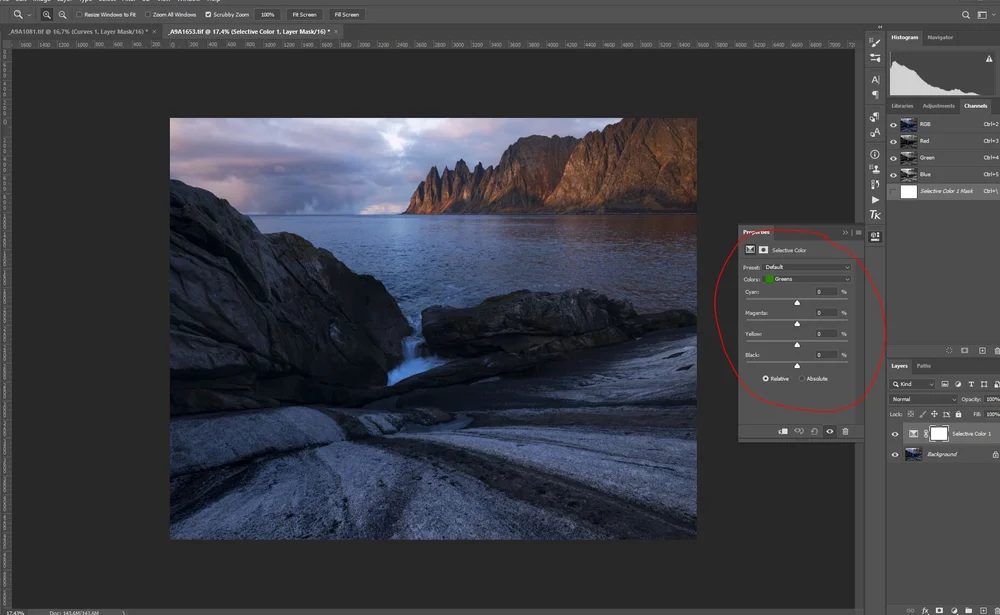Hide the Selective Color 1 layer

point(894,434)
